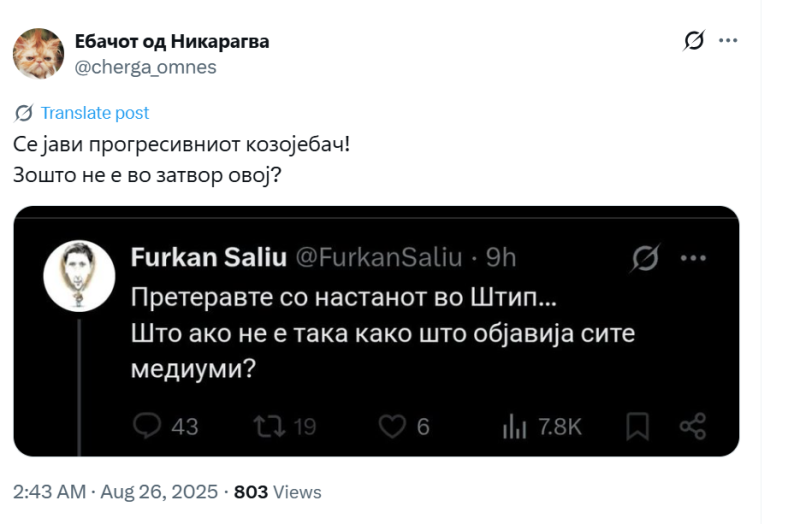Like the quoted post with 6 likes
Viewport: 800px width, 524px height.
click(x=391, y=426)
